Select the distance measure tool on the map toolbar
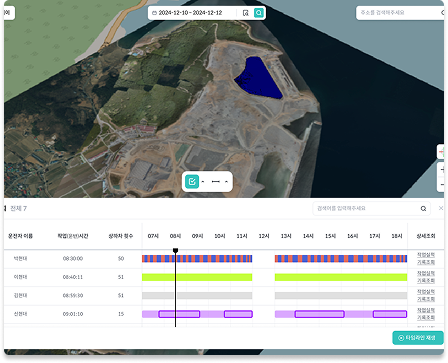The height and width of the screenshot is (363, 448). pyautogui.click(x=216, y=182)
